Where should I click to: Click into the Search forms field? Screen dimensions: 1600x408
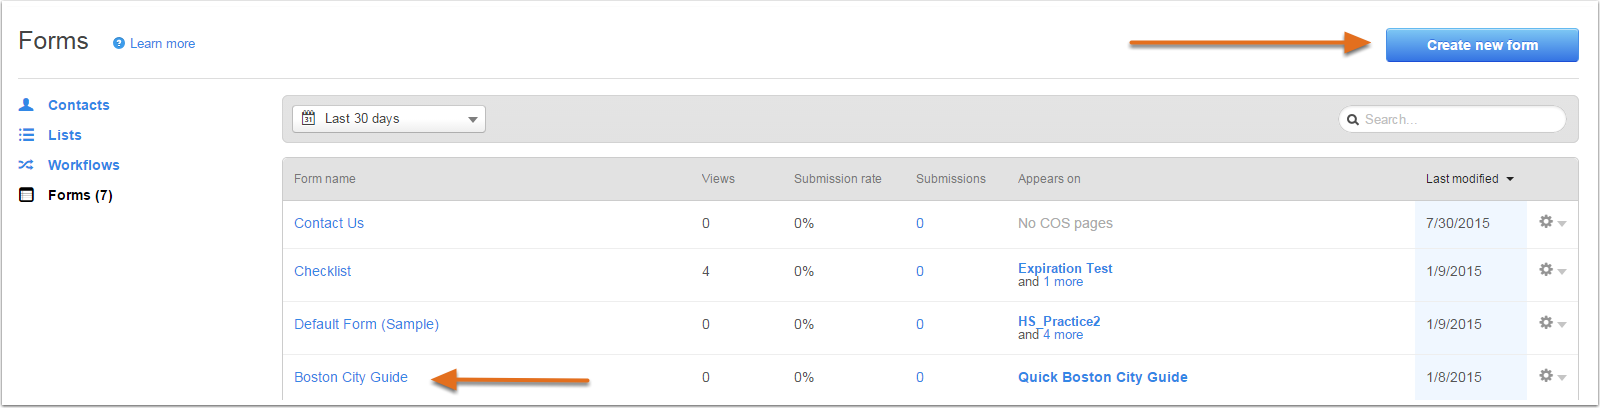coord(1452,119)
